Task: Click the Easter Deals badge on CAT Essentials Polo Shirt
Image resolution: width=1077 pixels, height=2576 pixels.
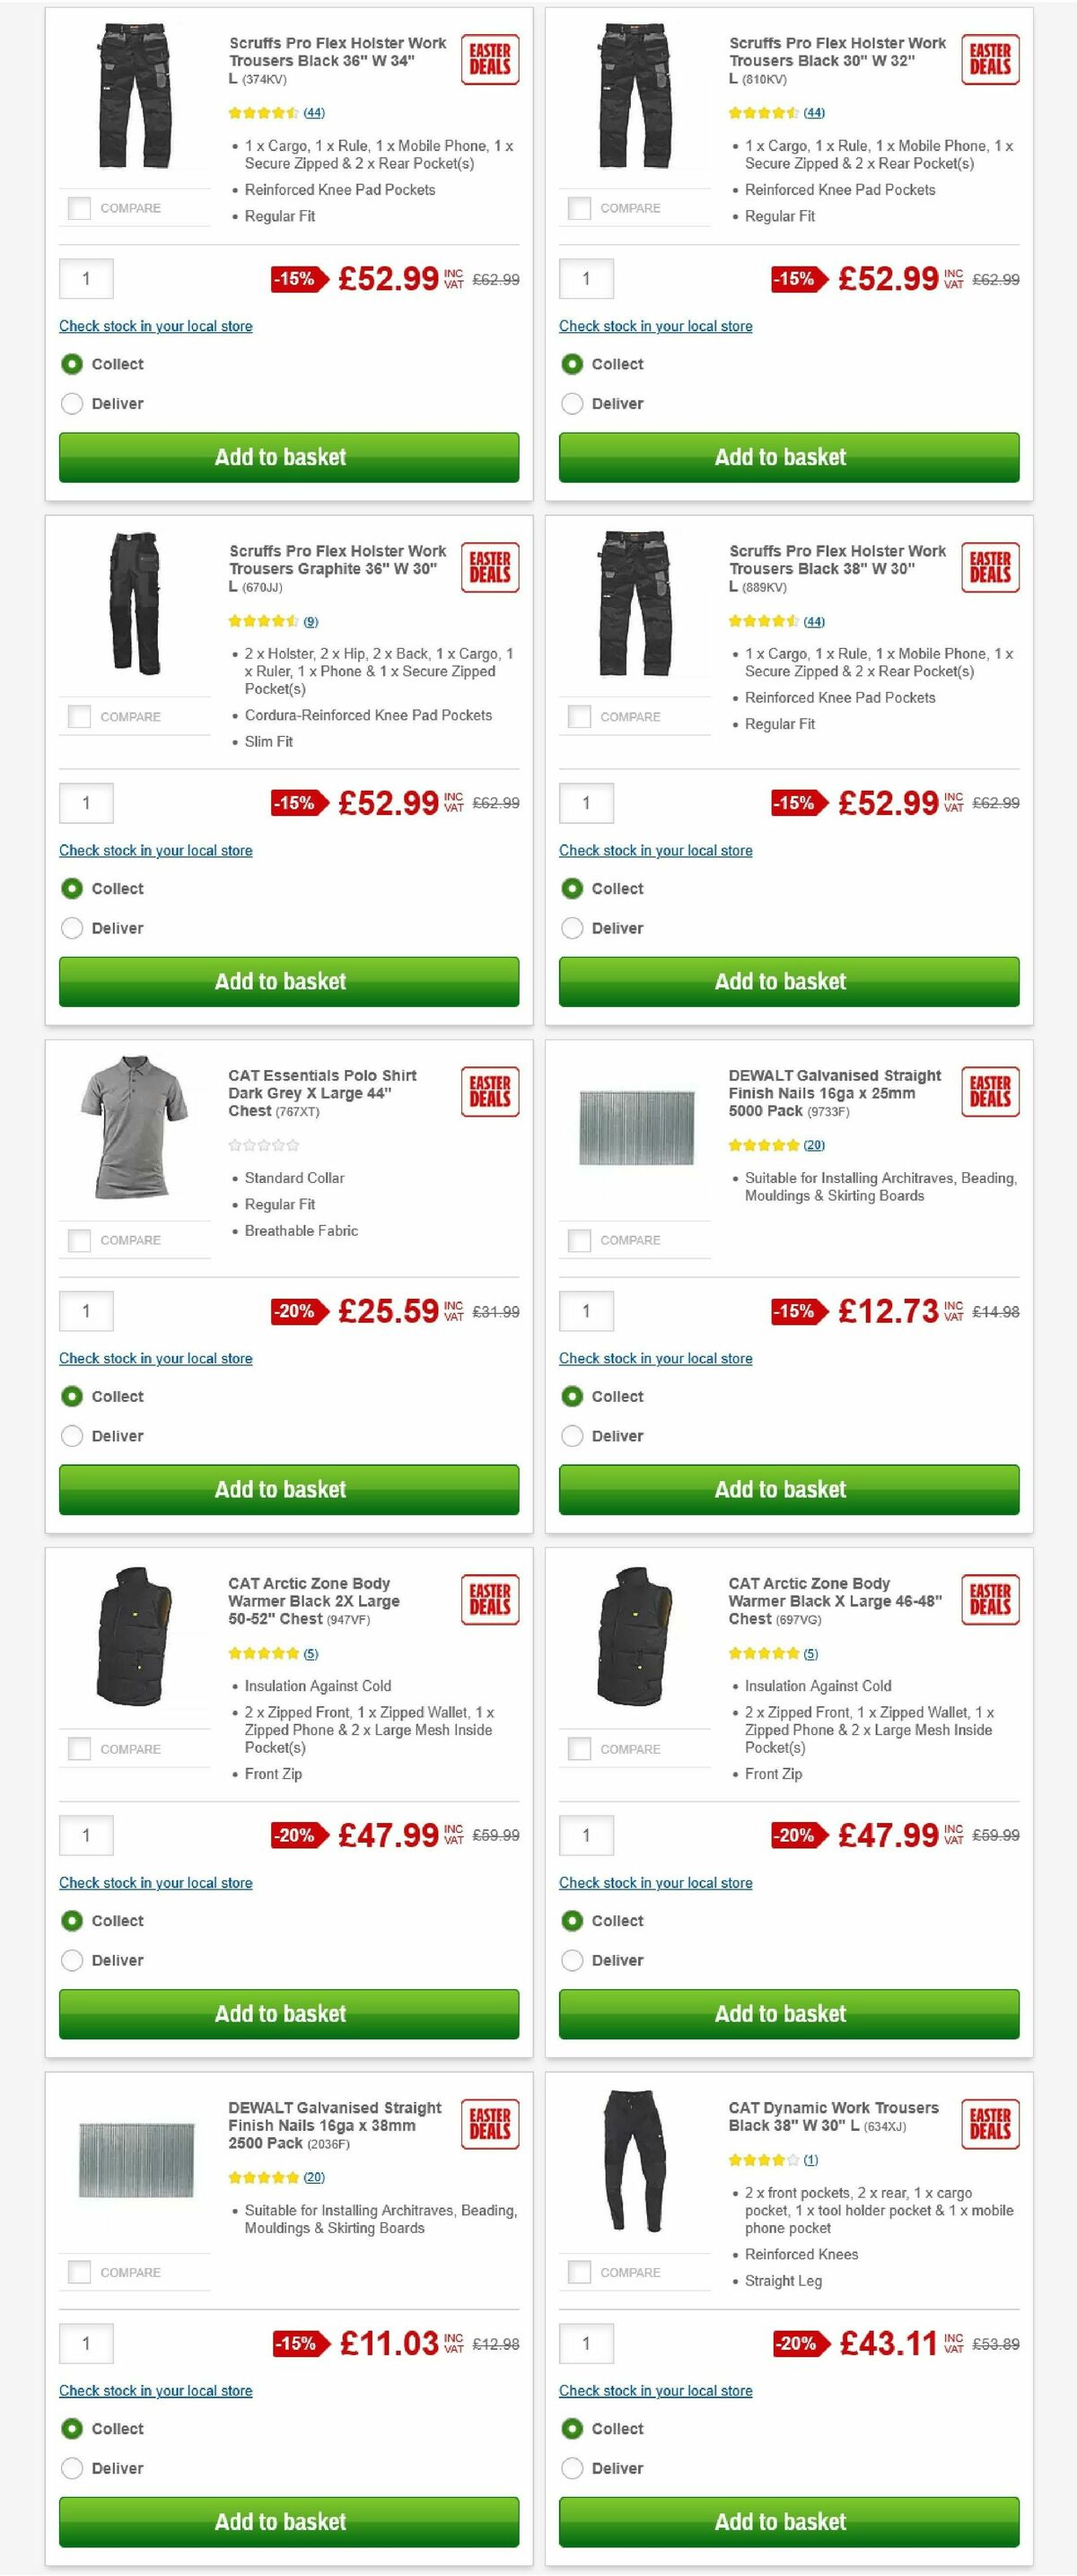Action: click(489, 1092)
